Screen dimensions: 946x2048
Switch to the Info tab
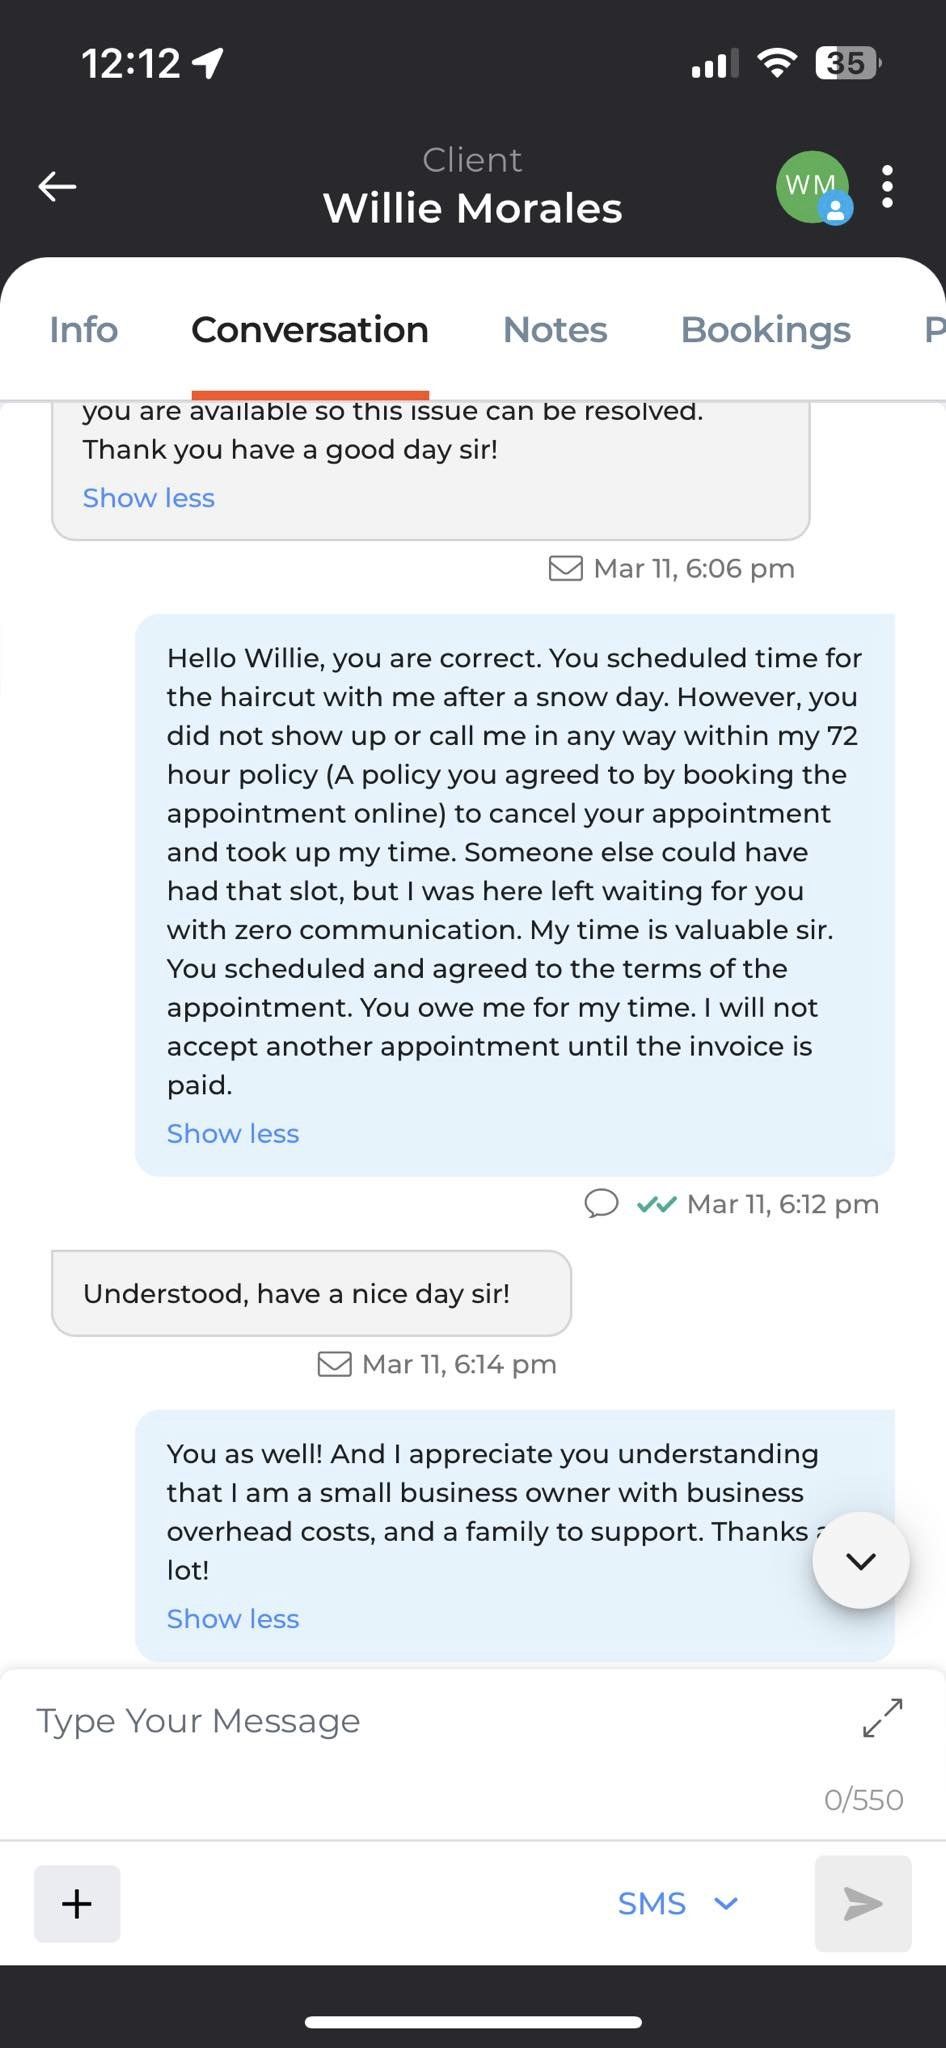(x=84, y=330)
